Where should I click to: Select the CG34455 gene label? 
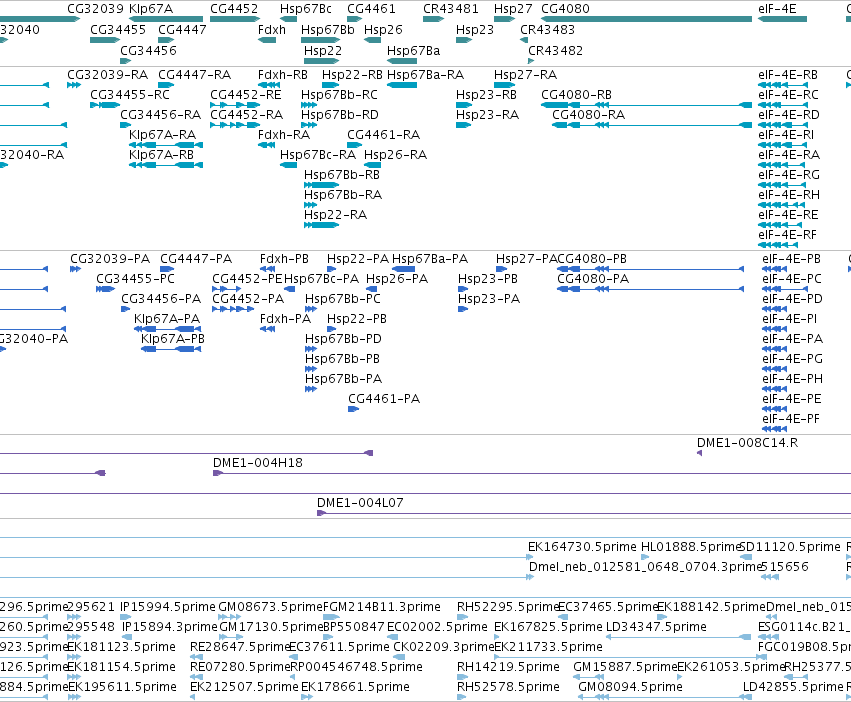pos(118,30)
